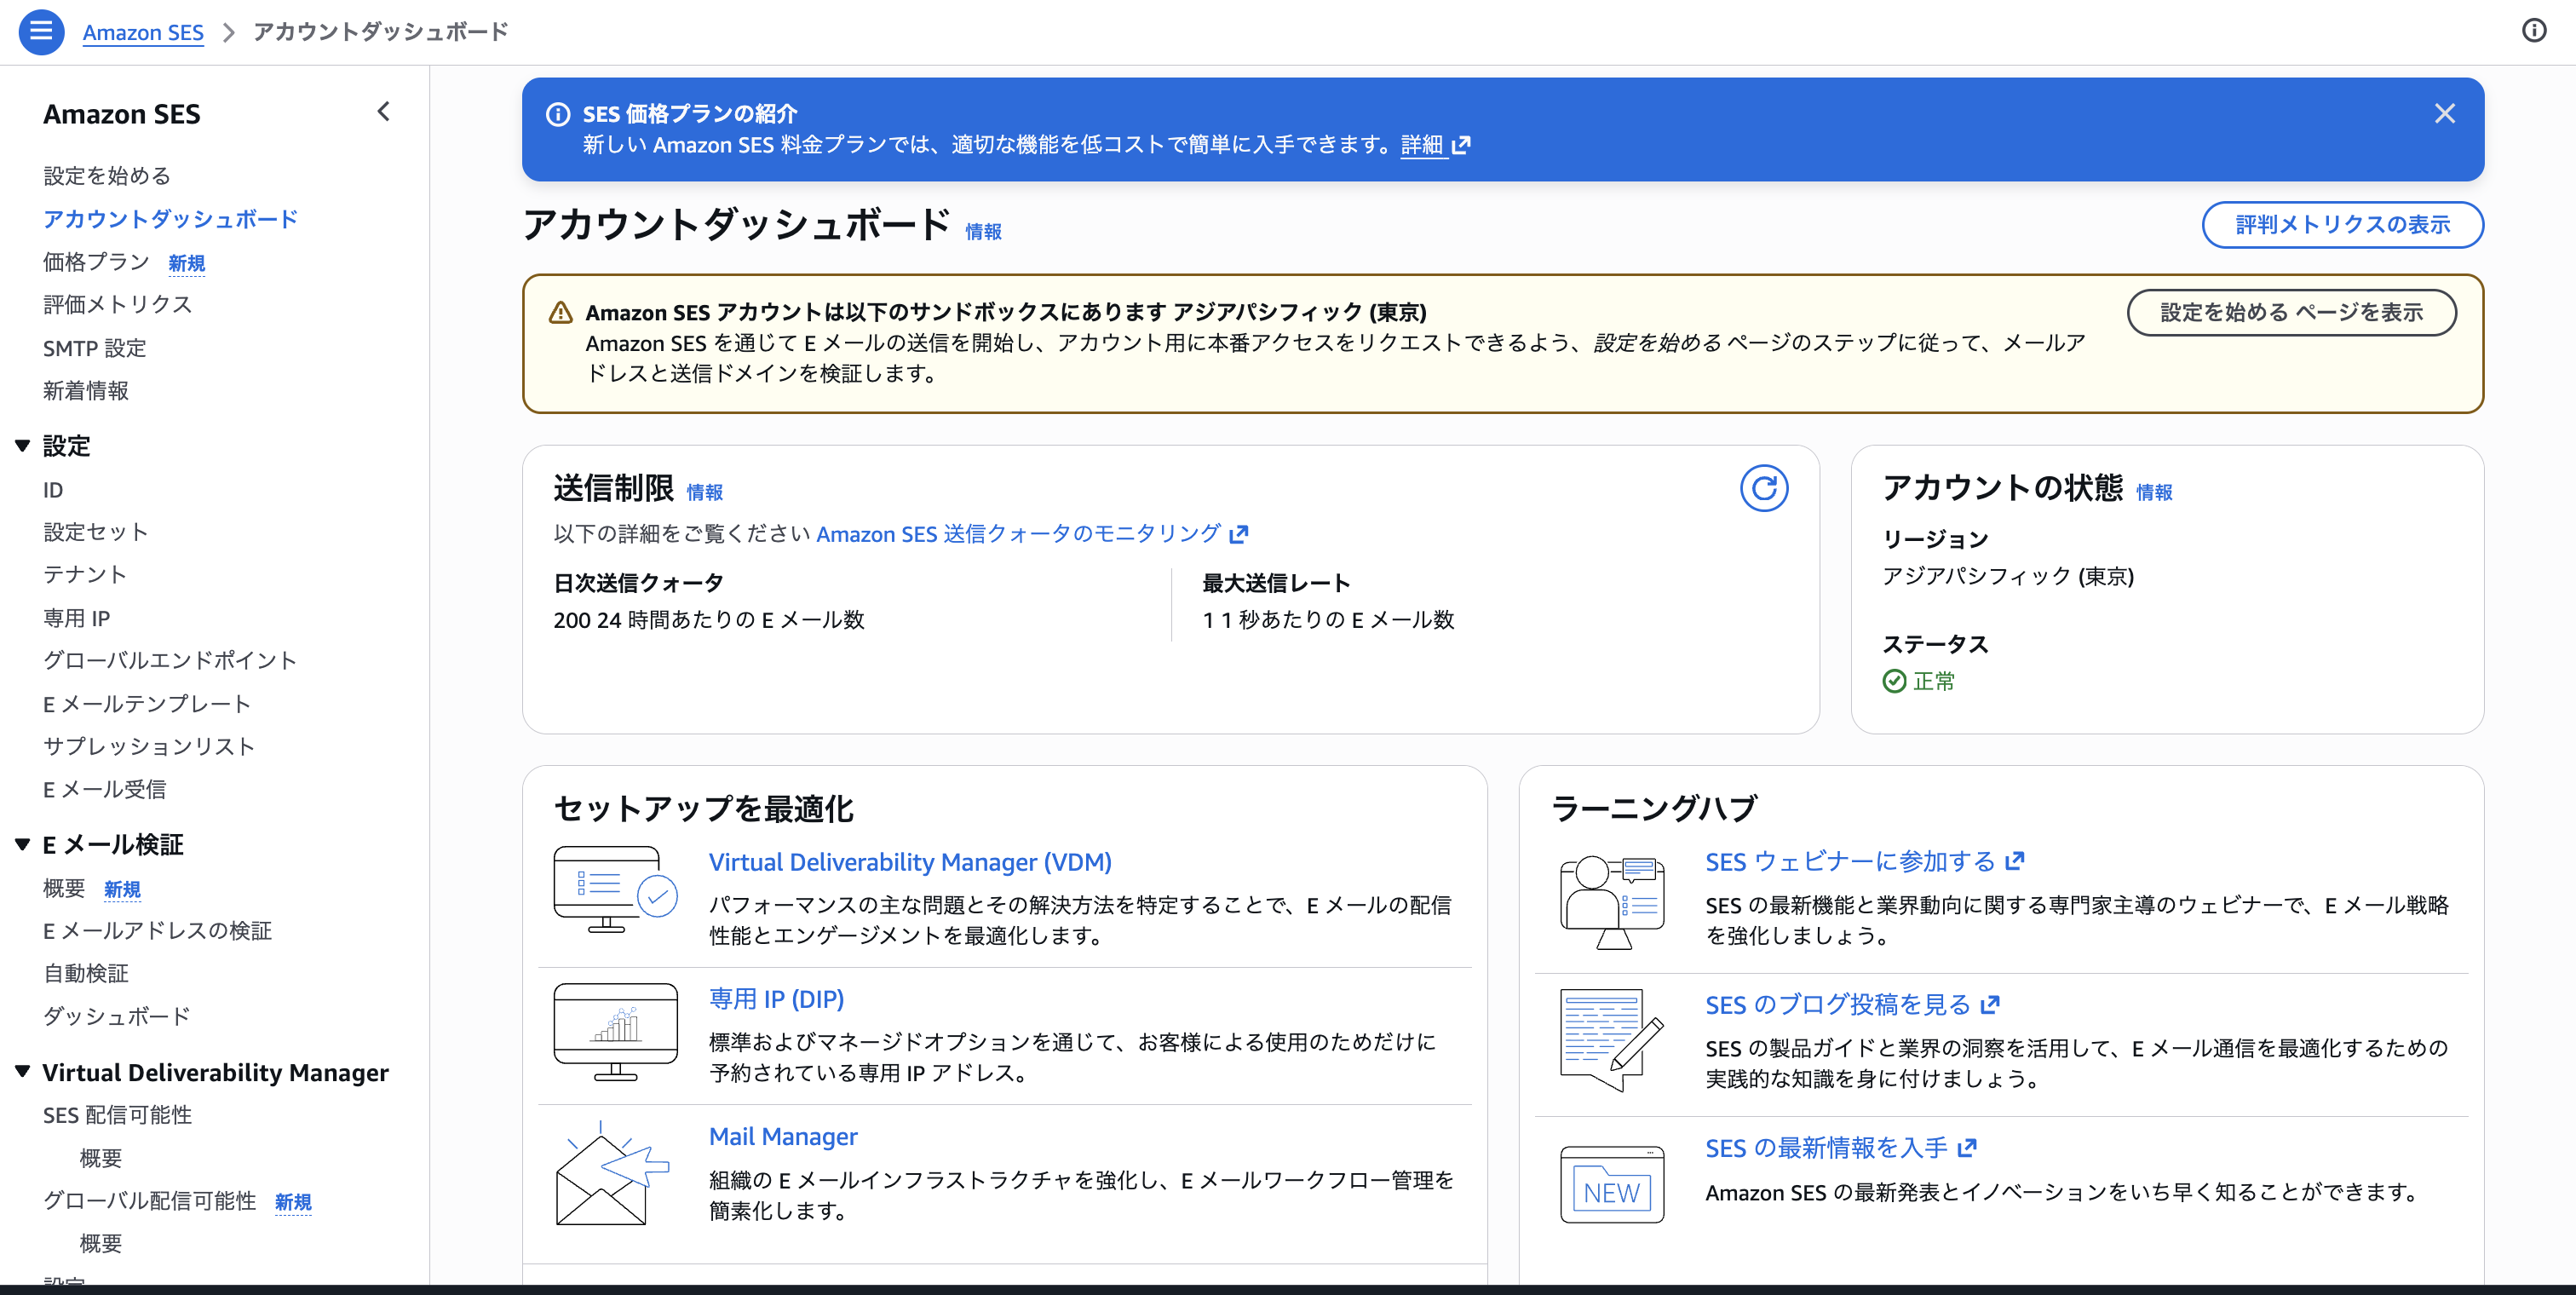Go to ID under 設定
2576x1295 pixels.
[53, 490]
